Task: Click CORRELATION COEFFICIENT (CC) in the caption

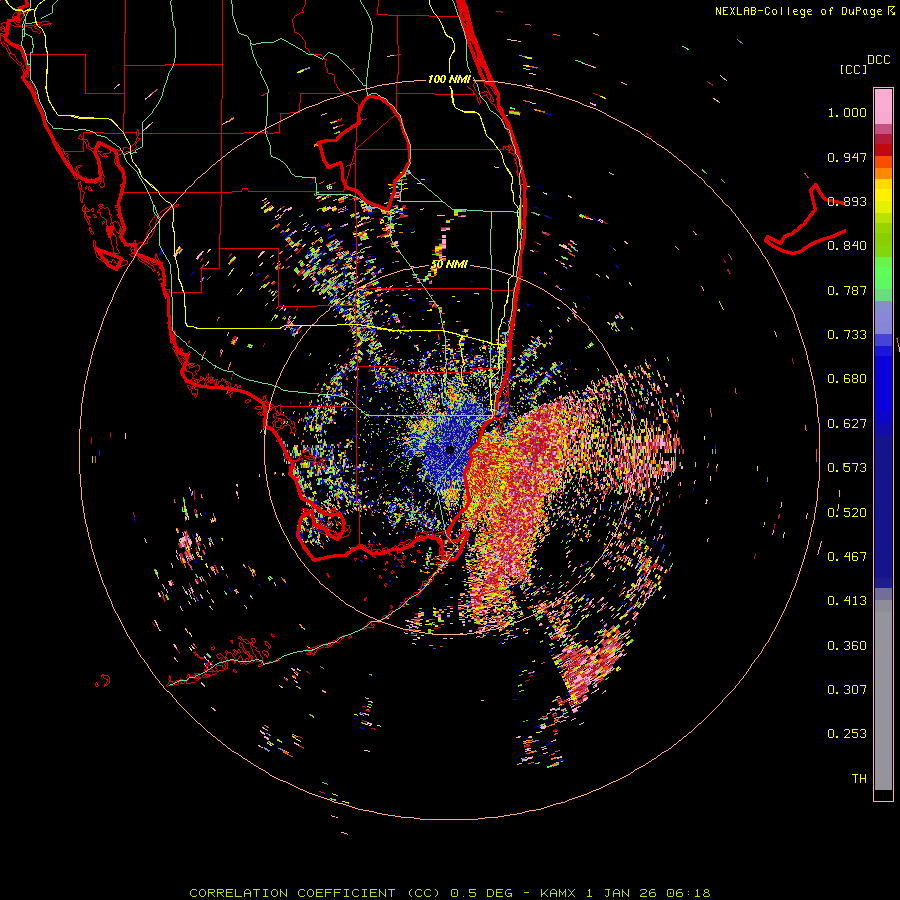Action: tap(315, 893)
